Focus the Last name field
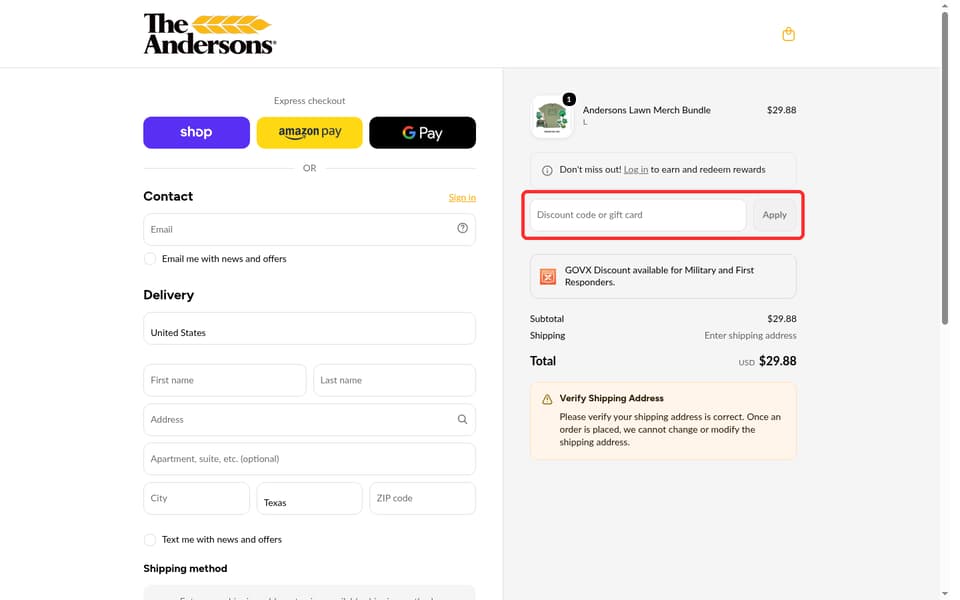Viewport: 960px width, 600px height. pos(394,380)
